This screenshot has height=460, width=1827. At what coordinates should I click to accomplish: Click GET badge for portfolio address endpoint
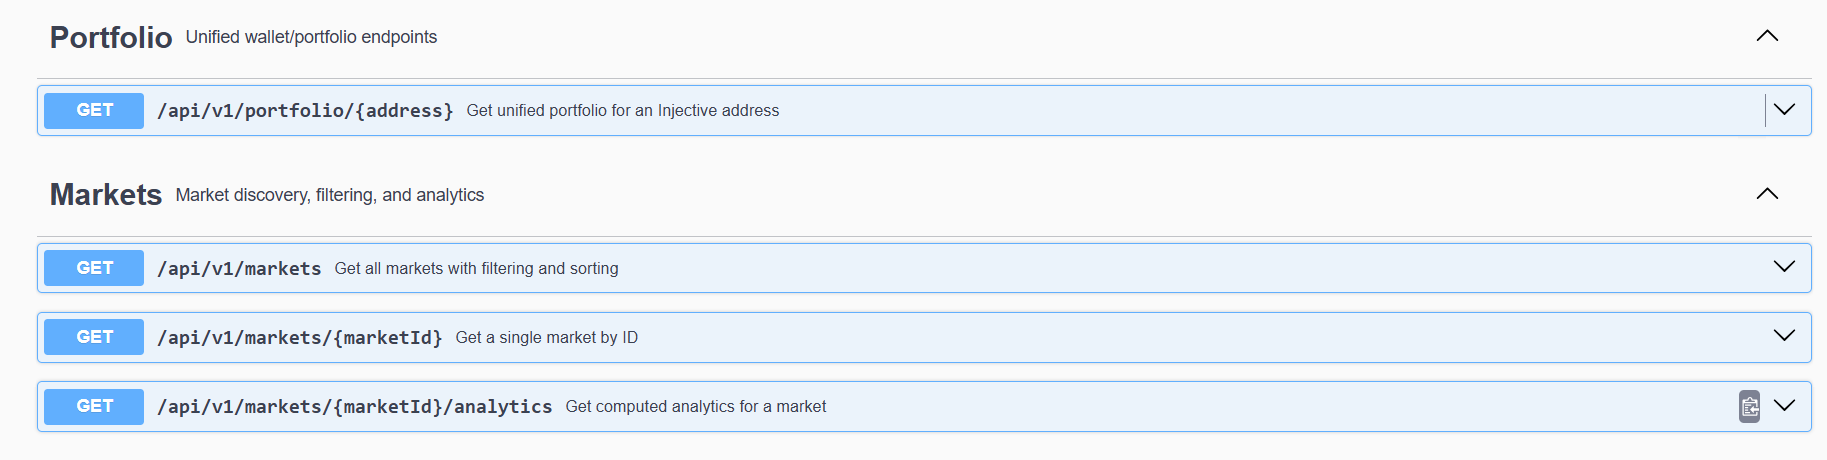[94, 110]
